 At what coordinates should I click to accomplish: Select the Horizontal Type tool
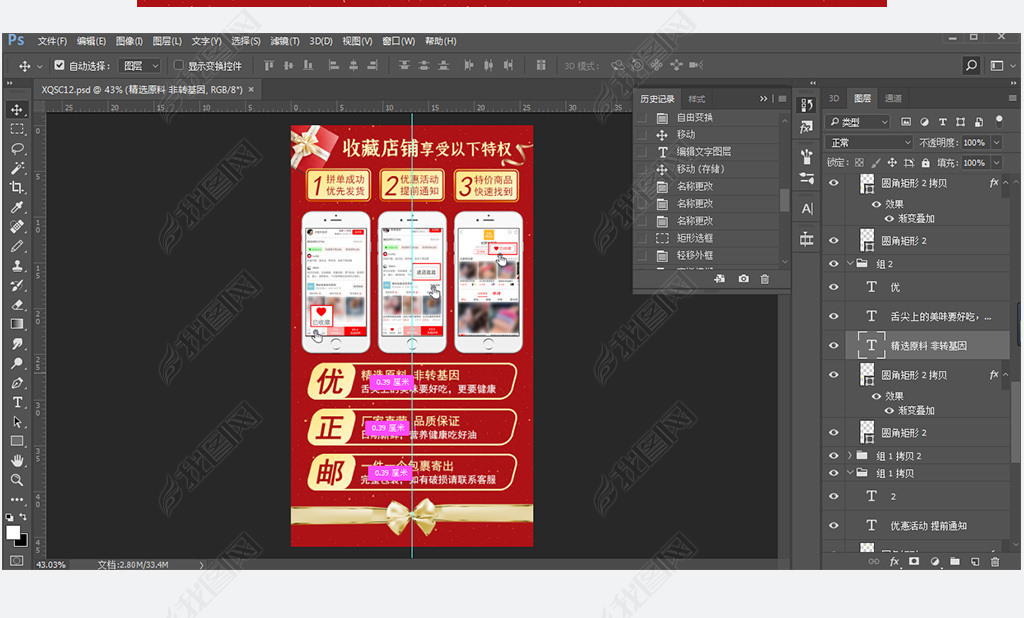(x=17, y=402)
